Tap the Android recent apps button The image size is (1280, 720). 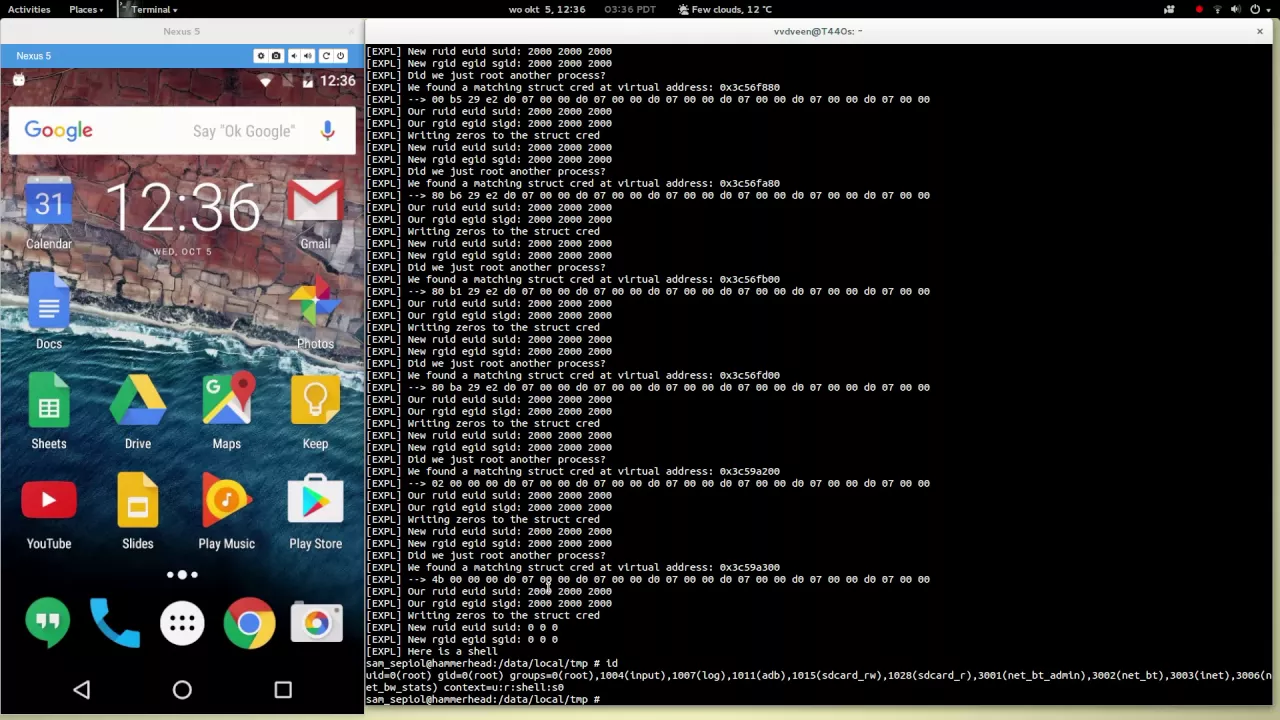point(283,690)
